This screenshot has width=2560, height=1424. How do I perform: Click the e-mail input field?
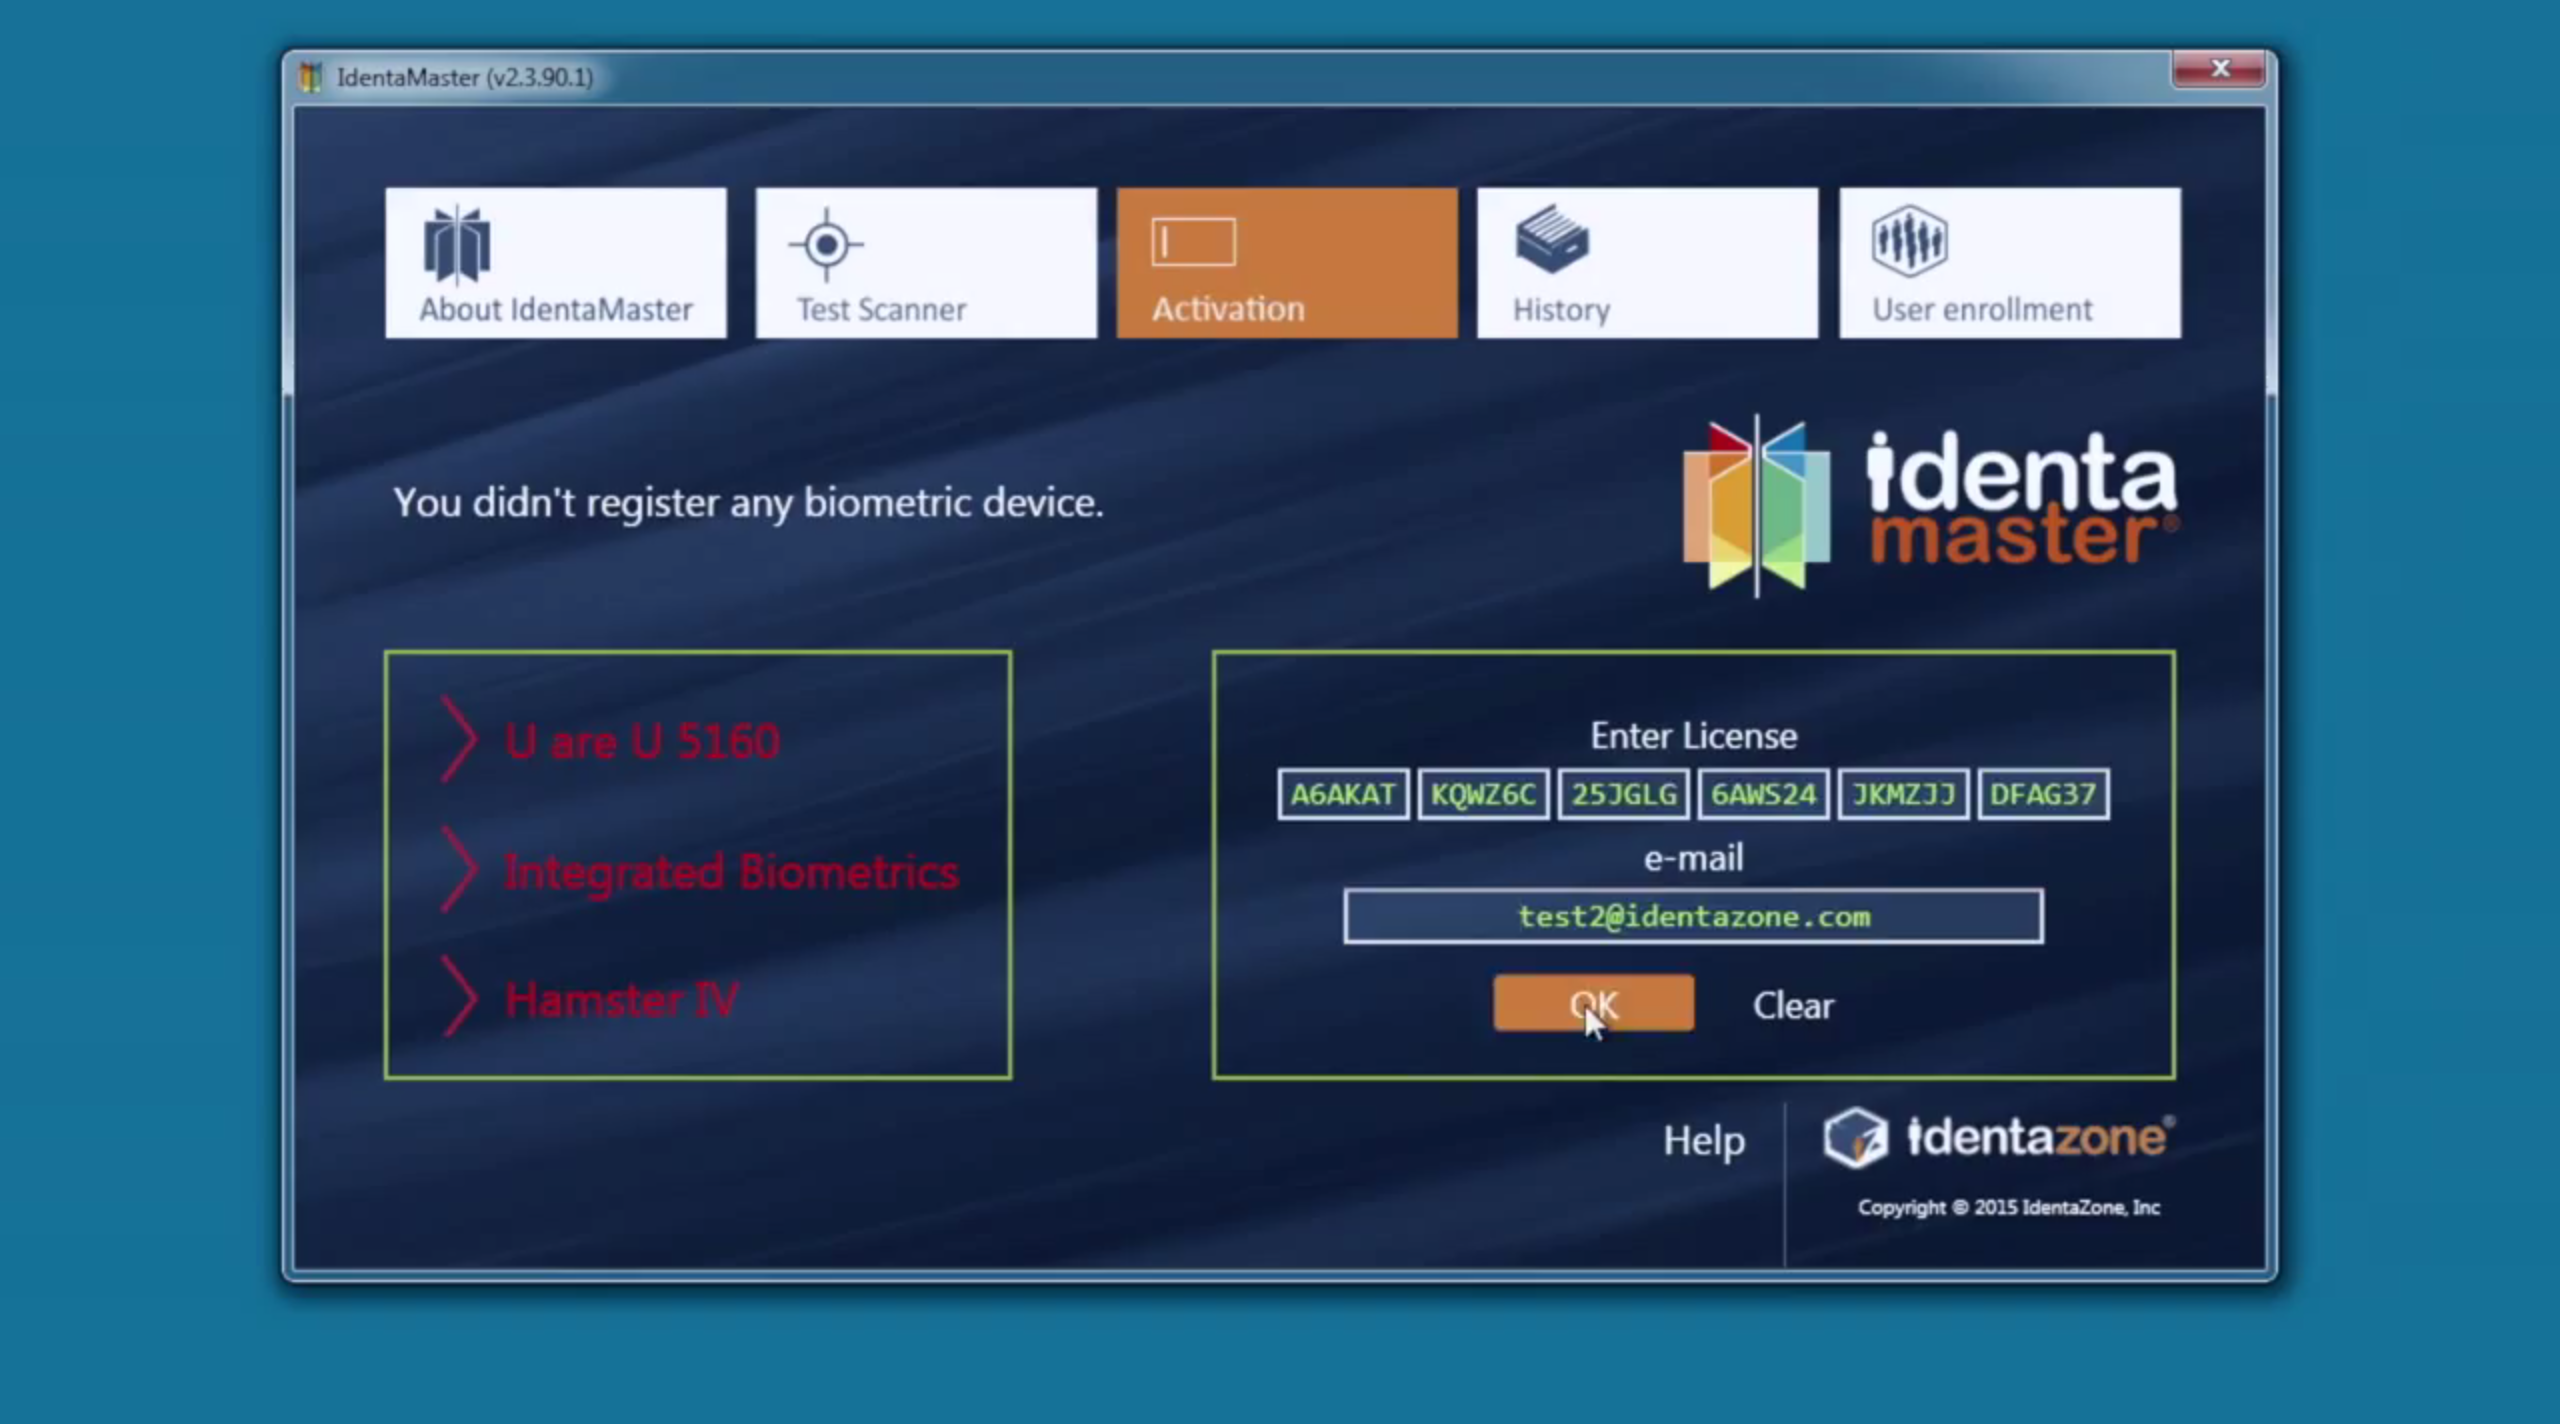point(1693,916)
